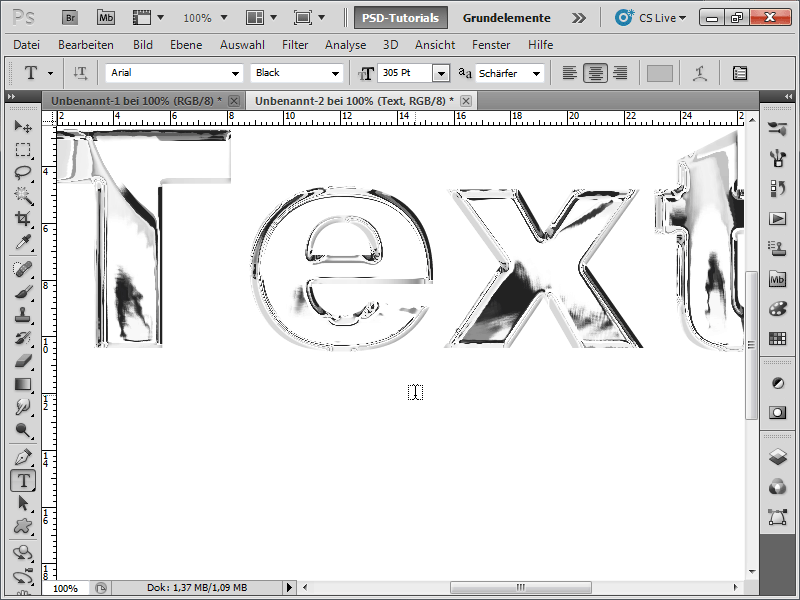Launch Mini Bridge from the application bar
This screenshot has height=600, width=800.
tap(106, 18)
